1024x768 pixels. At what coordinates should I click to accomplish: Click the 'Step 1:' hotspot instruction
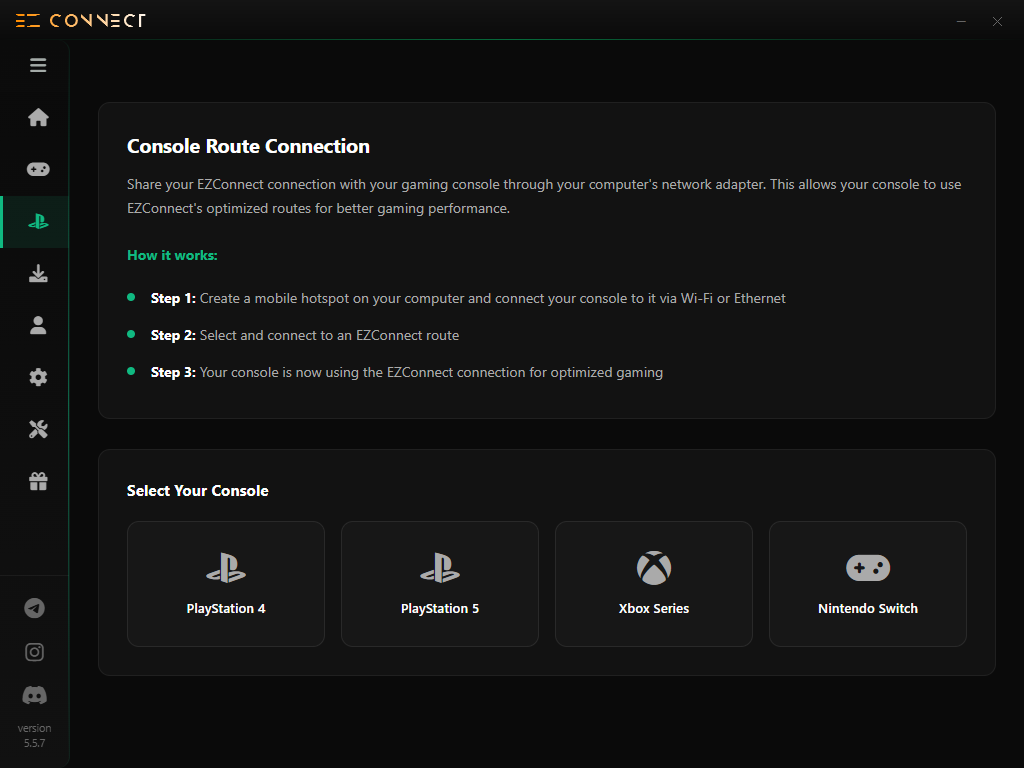click(468, 298)
